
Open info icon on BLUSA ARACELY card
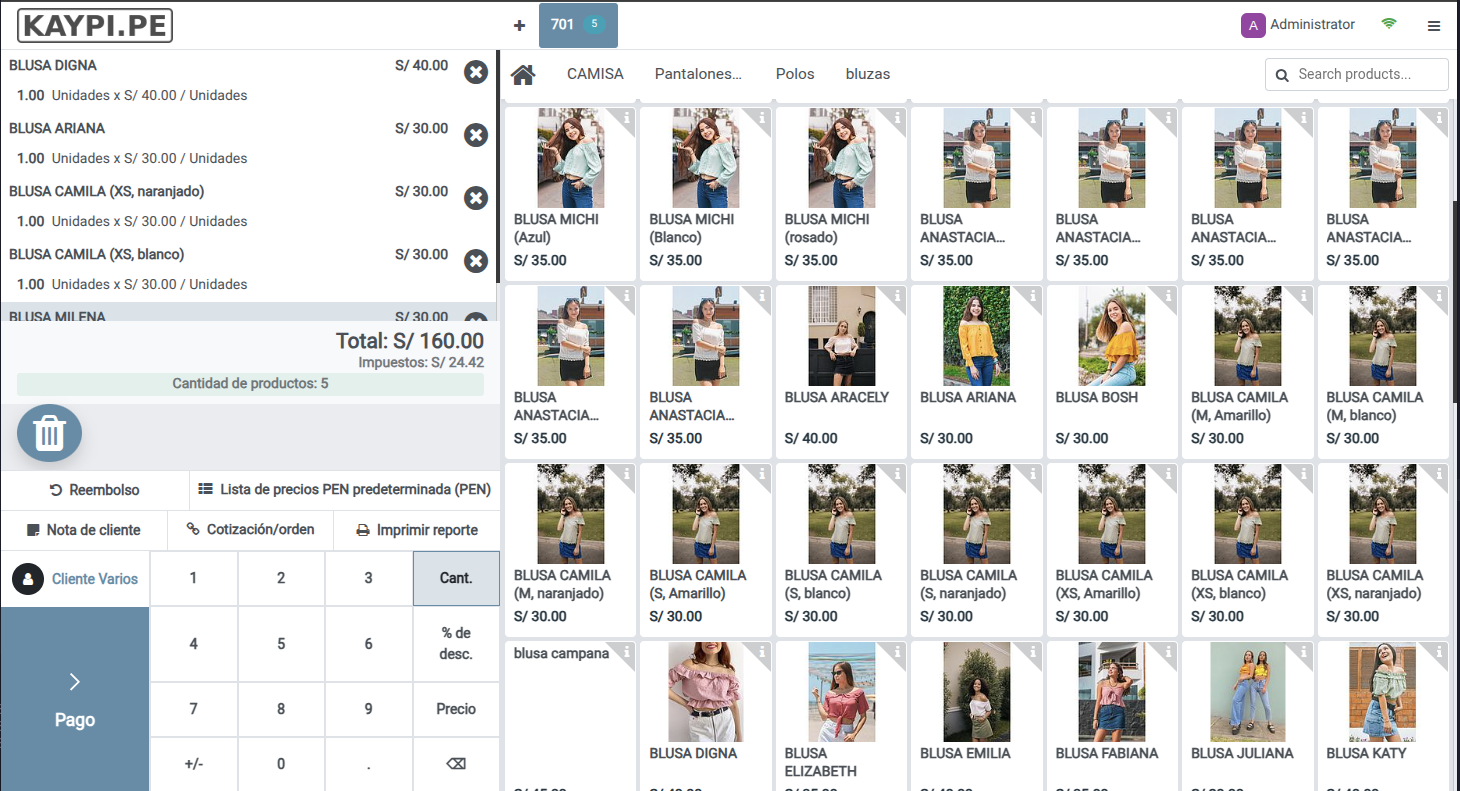tap(897, 295)
